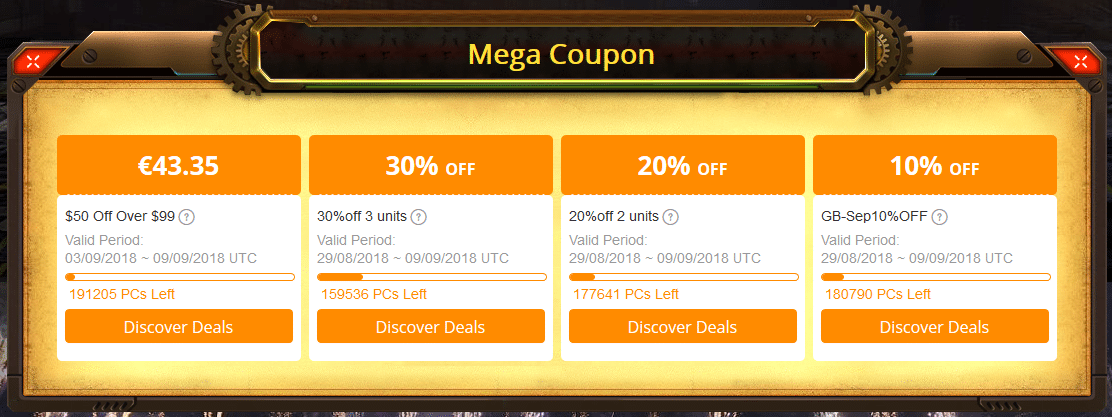Viewport: 1112px width, 417px height.
Task: Click help icon next to GB-Sep10%OFF
Action: pyautogui.click(x=940, y=217)
